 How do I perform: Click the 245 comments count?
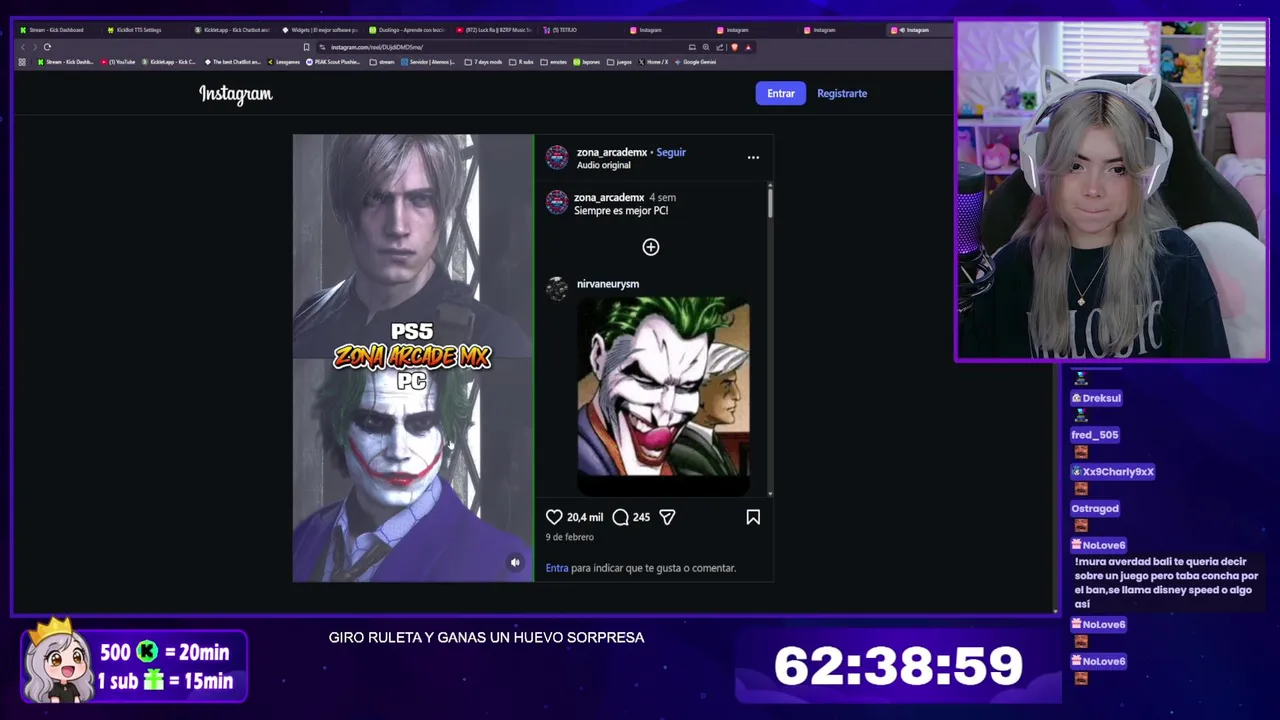(641, 517)
